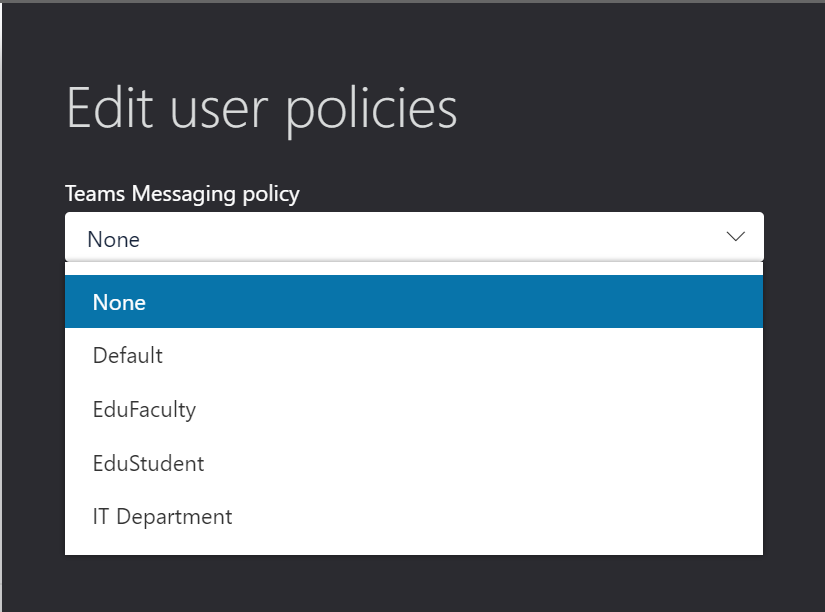Choose the IT Department policy

pyautogui.click(x=414, y=517)
